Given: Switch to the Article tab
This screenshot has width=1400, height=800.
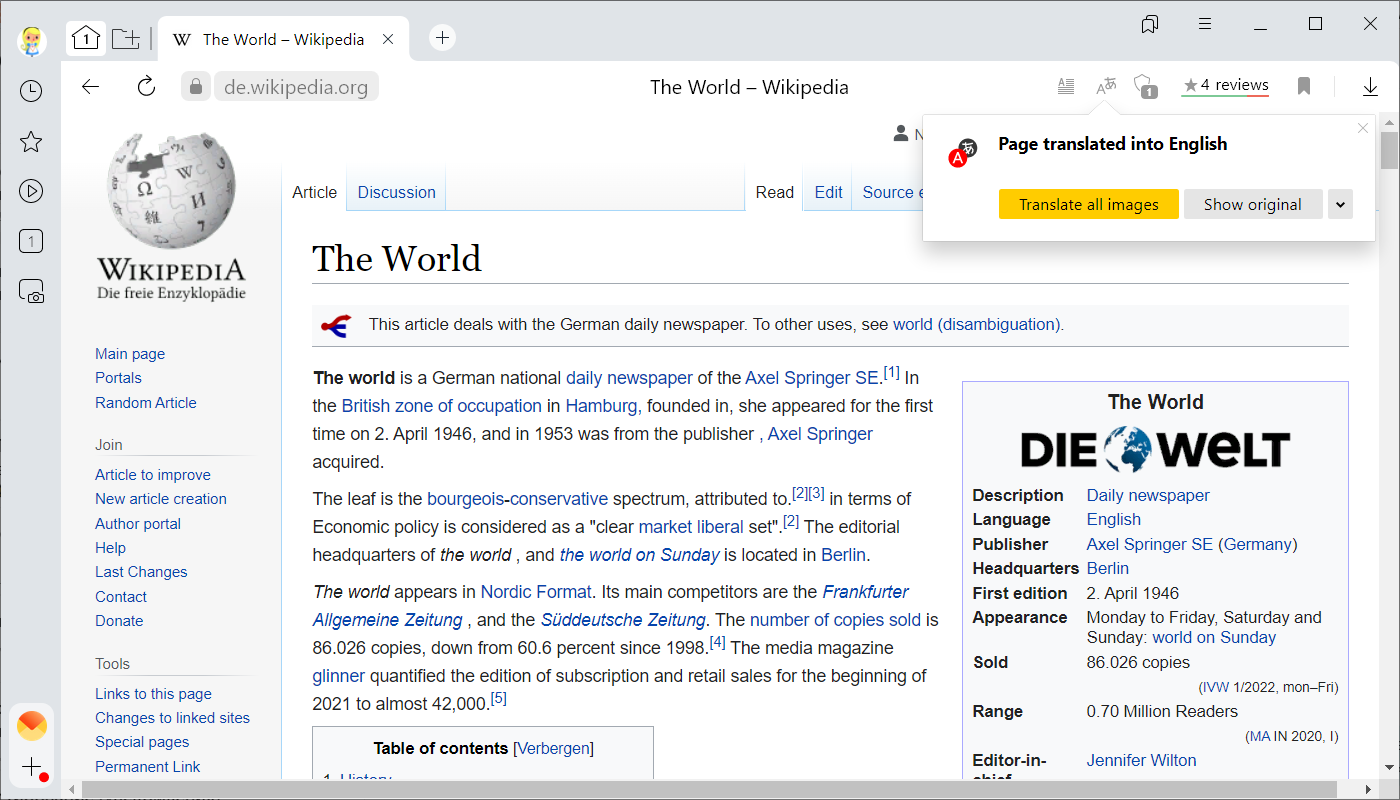Looking at the screenshot, I should tap(314, 192).
